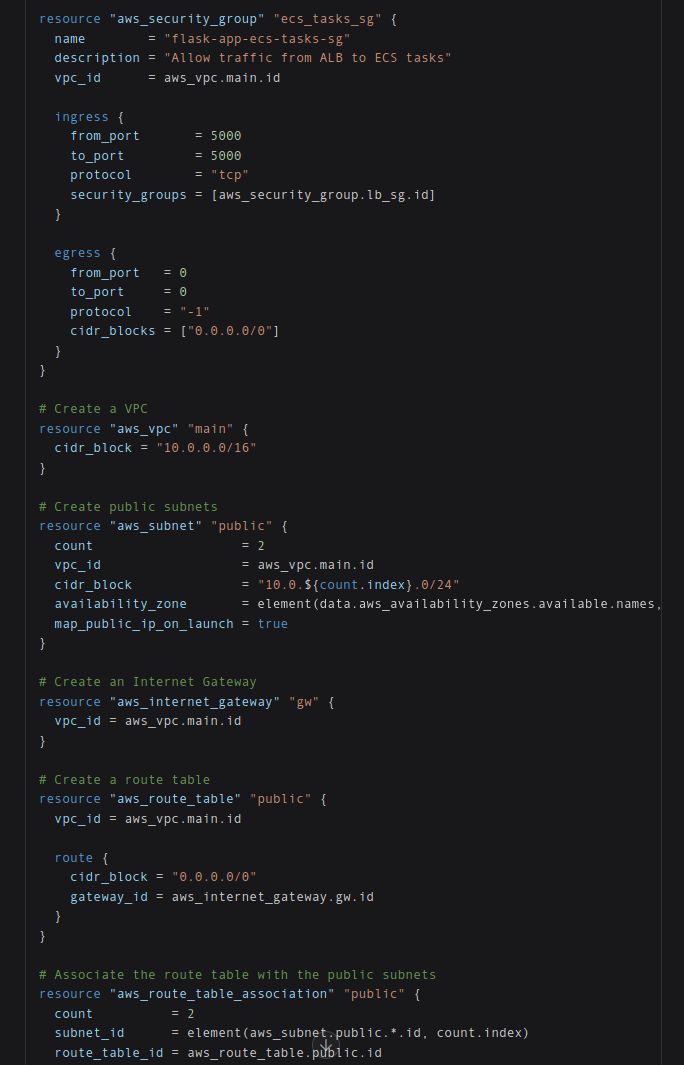The width and height of the screenshot is (684, 1065).
Task: Place cursor on ingress from_port 5000 value
Action: 225,136
